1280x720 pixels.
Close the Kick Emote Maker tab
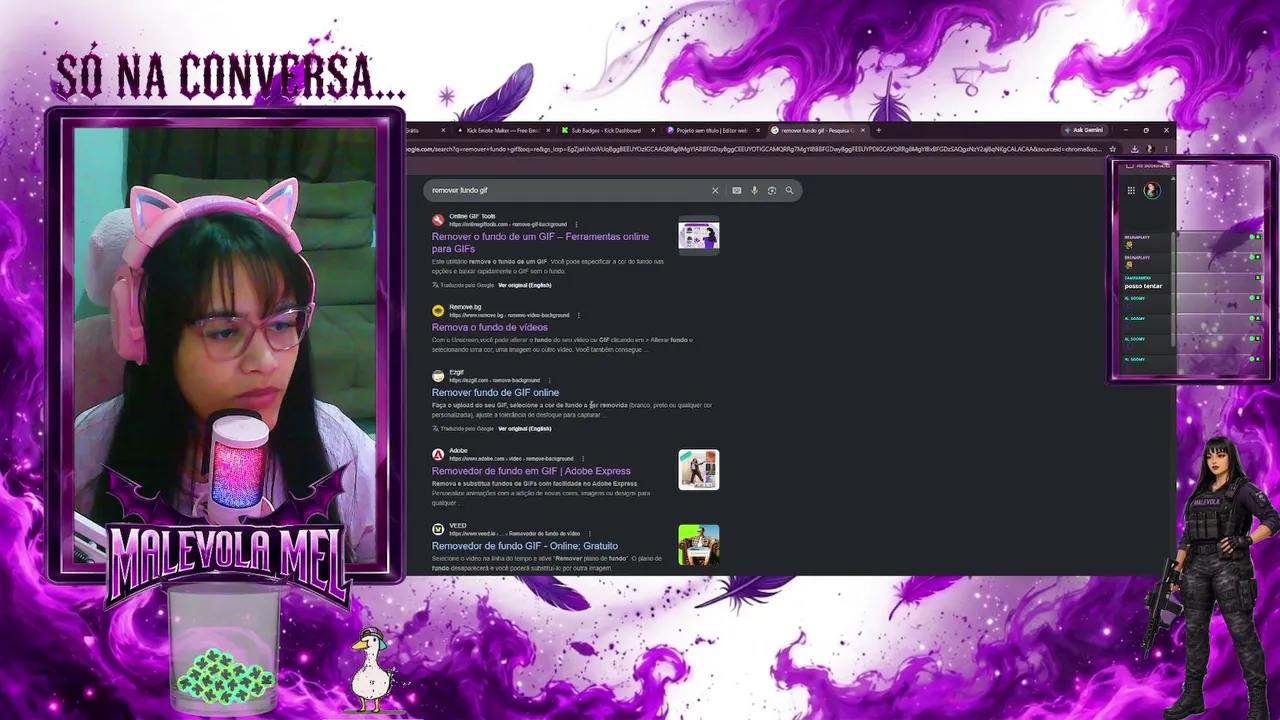coord(549,130)
